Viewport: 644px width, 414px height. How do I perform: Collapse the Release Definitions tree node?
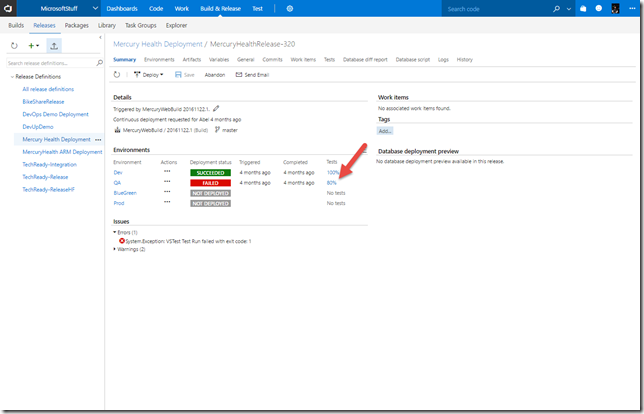coord(11,76)
